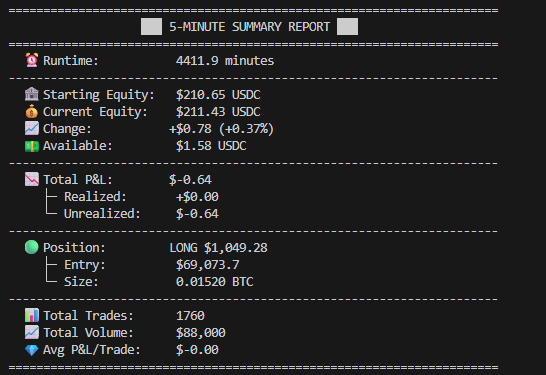Select the '$69,073.7' entry price
546x375 pixels.
(x=208, y=265)
